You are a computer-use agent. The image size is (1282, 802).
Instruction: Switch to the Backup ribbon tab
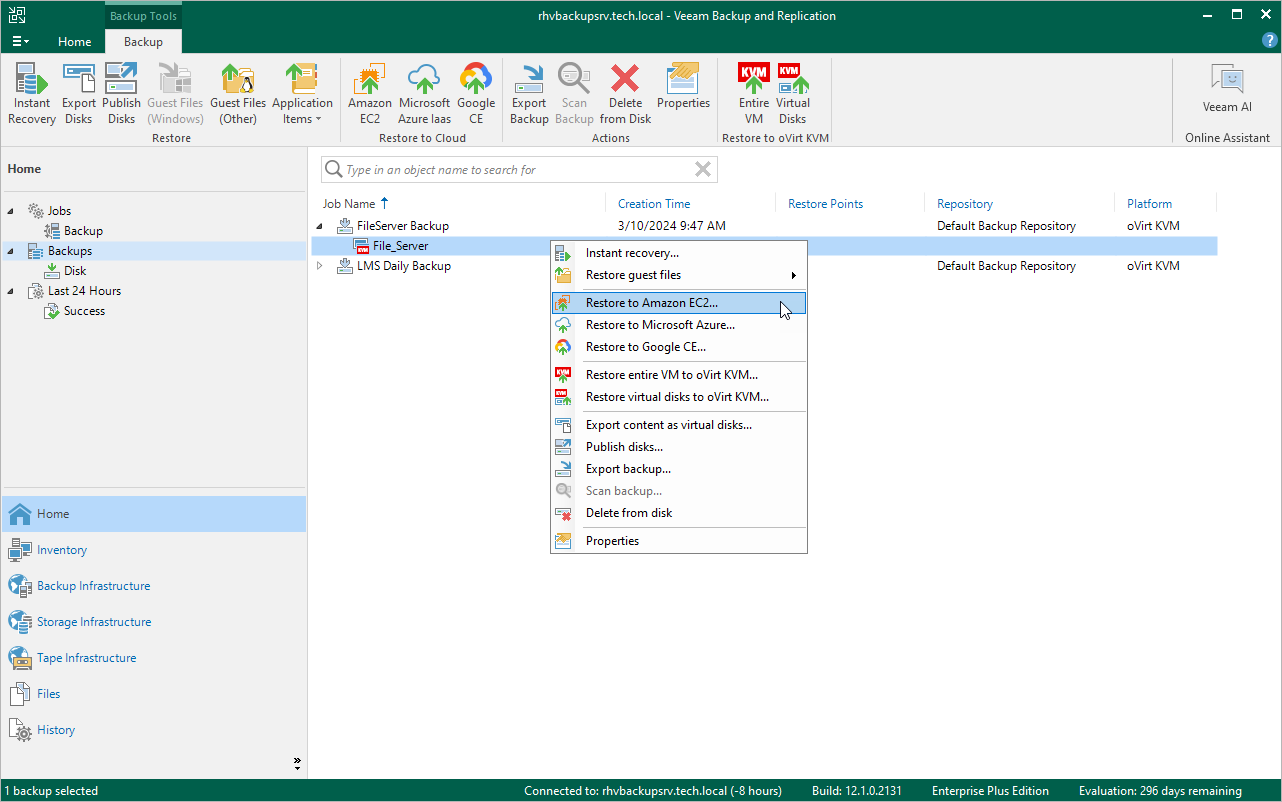coord(143,41)
